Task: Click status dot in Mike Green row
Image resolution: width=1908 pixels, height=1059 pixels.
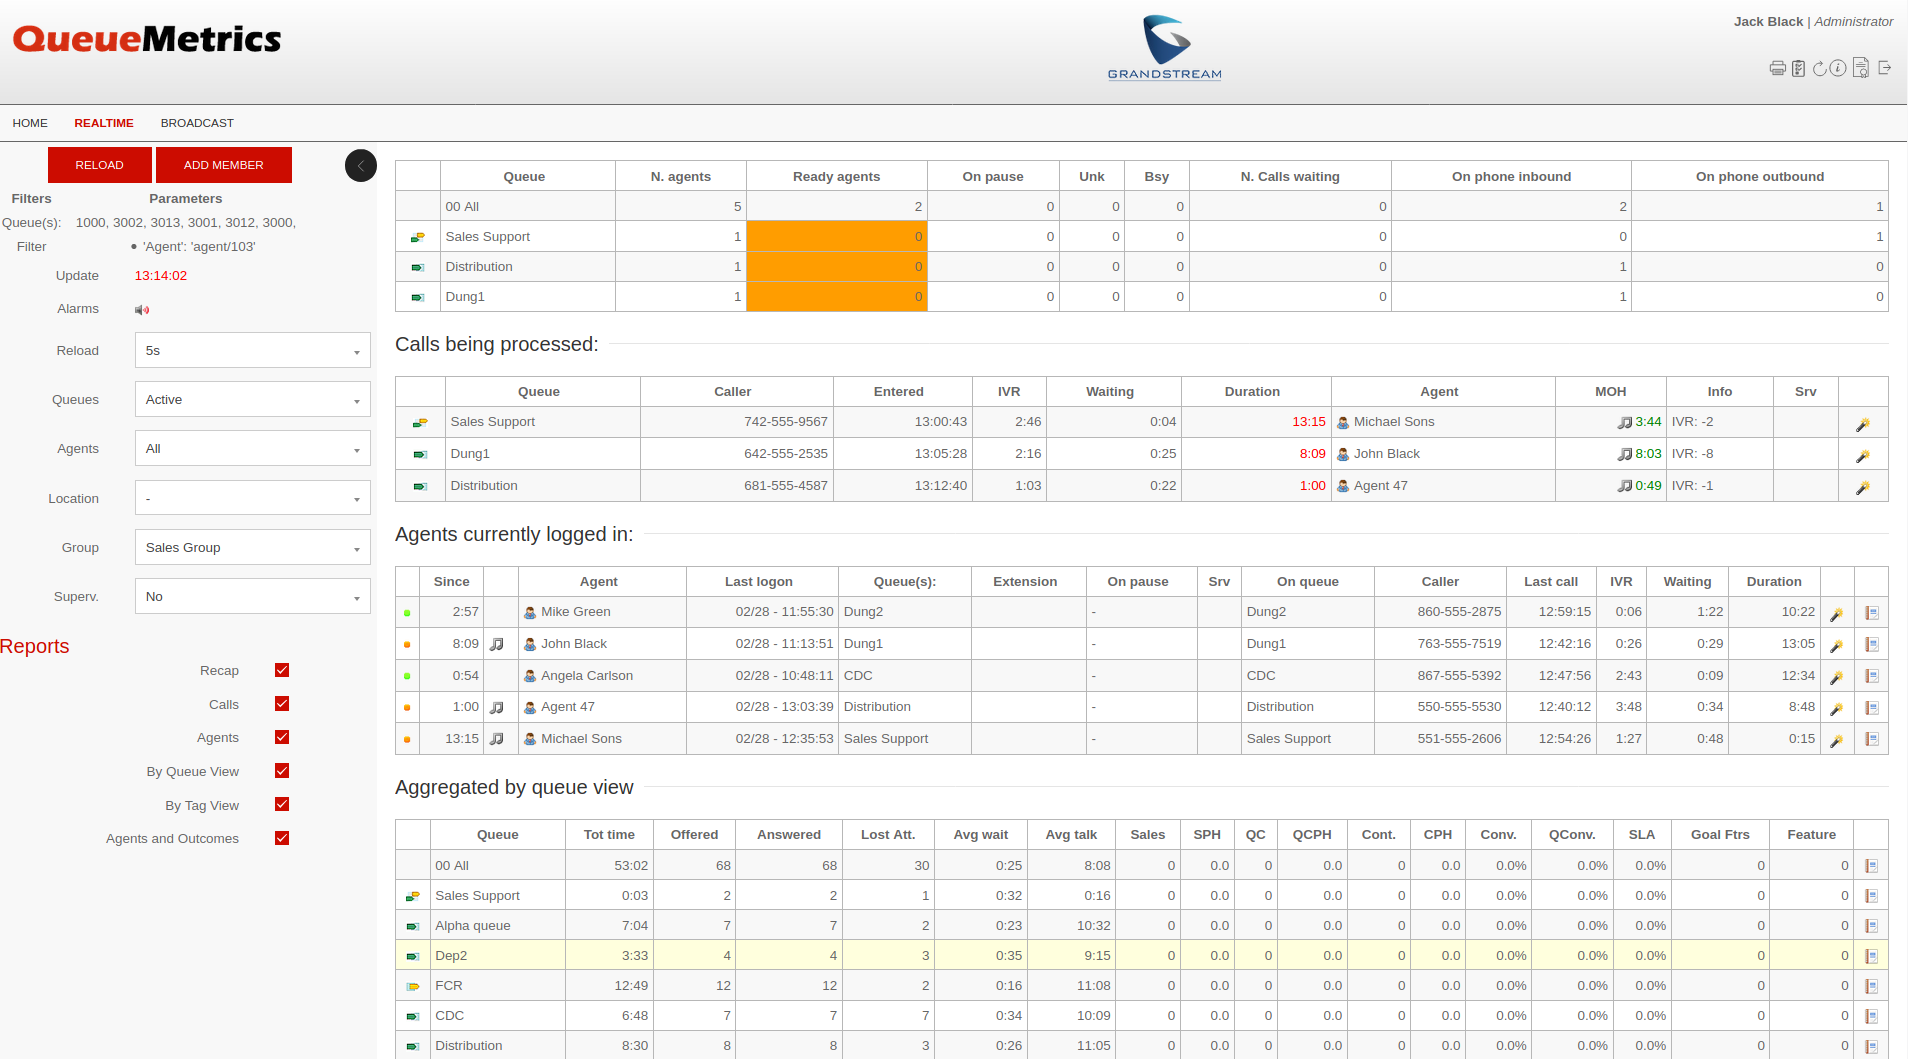Action: tap(407, 613)
